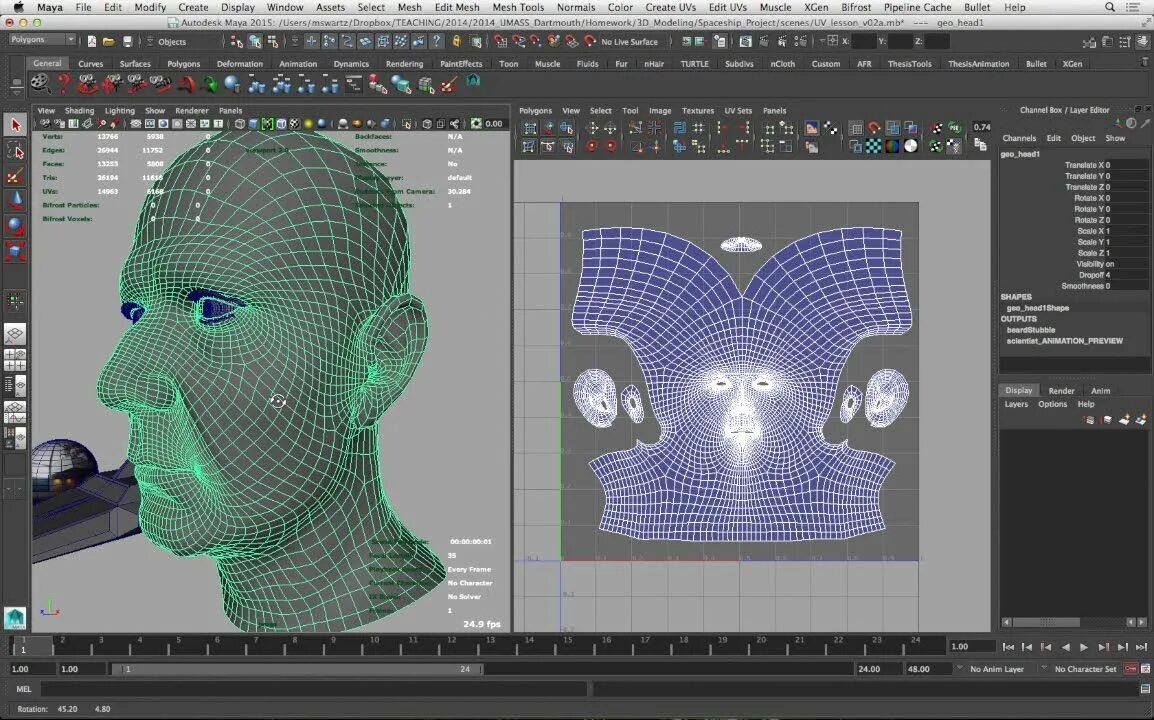Click the No Live Surface field
Screen dimensions: 1154x720
(629, 42)
